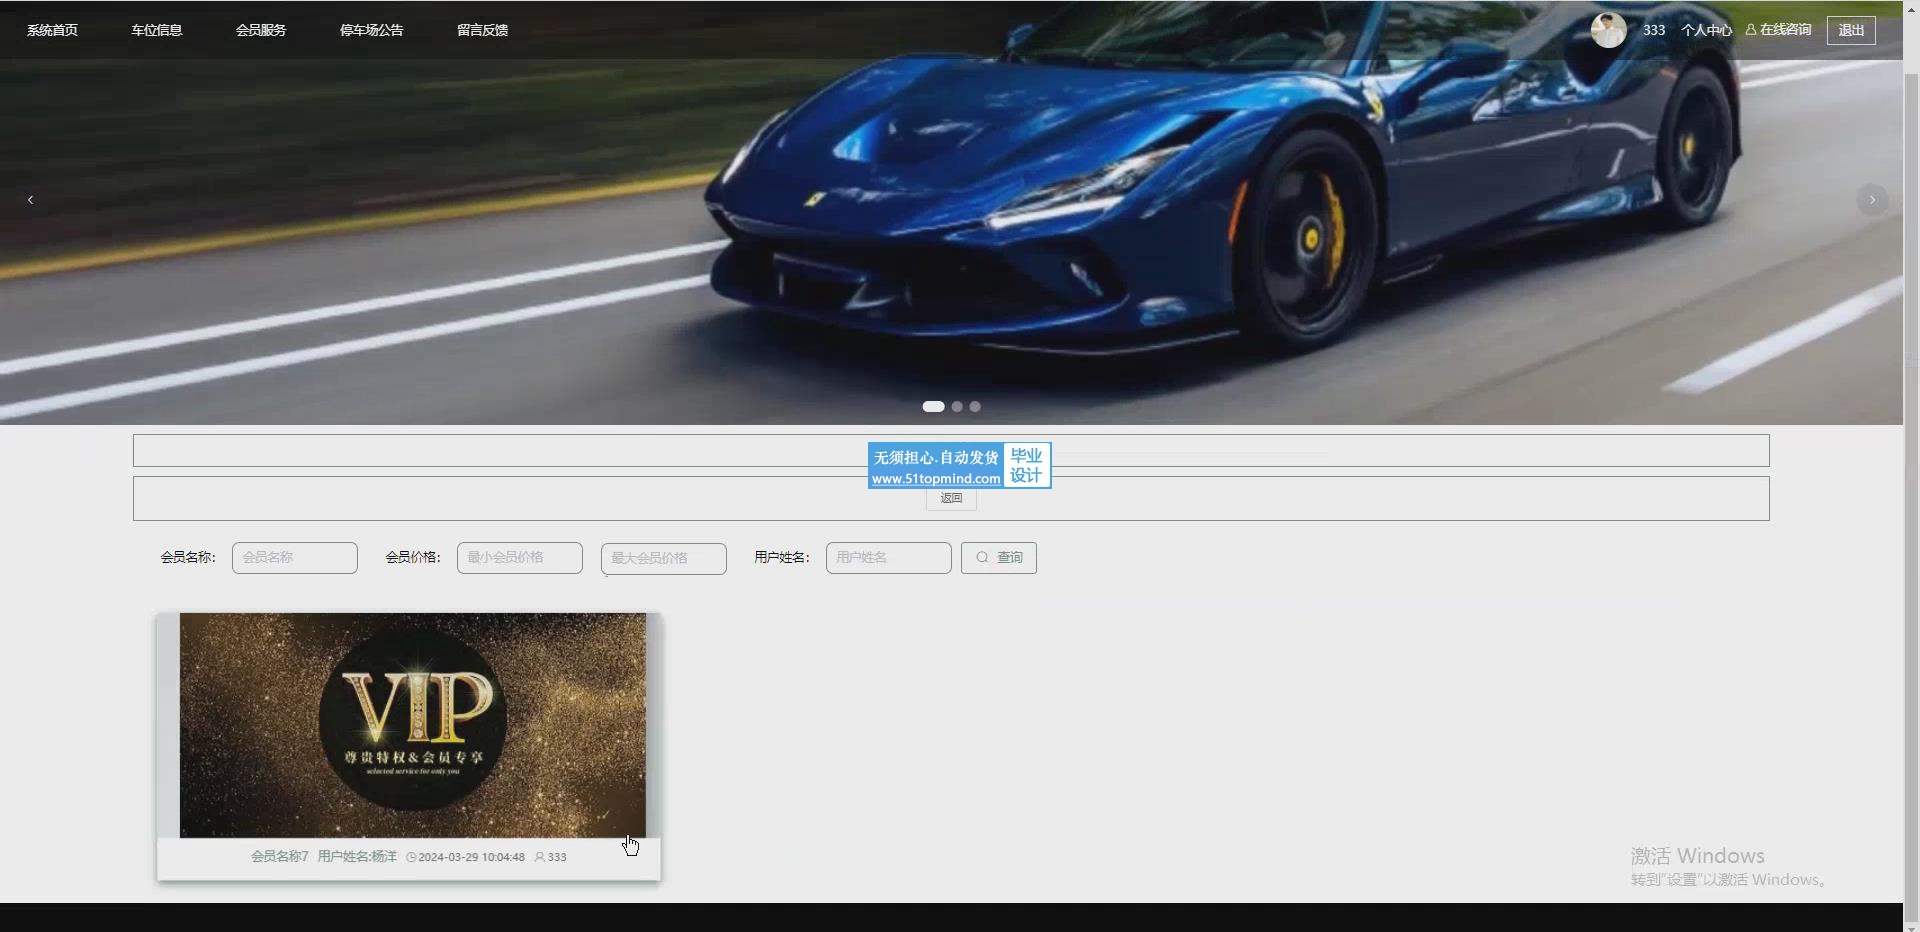Viewport: 1920px width, 932px height.
Task: Go to previous carousel slide arrow
Action: point(31,200)
